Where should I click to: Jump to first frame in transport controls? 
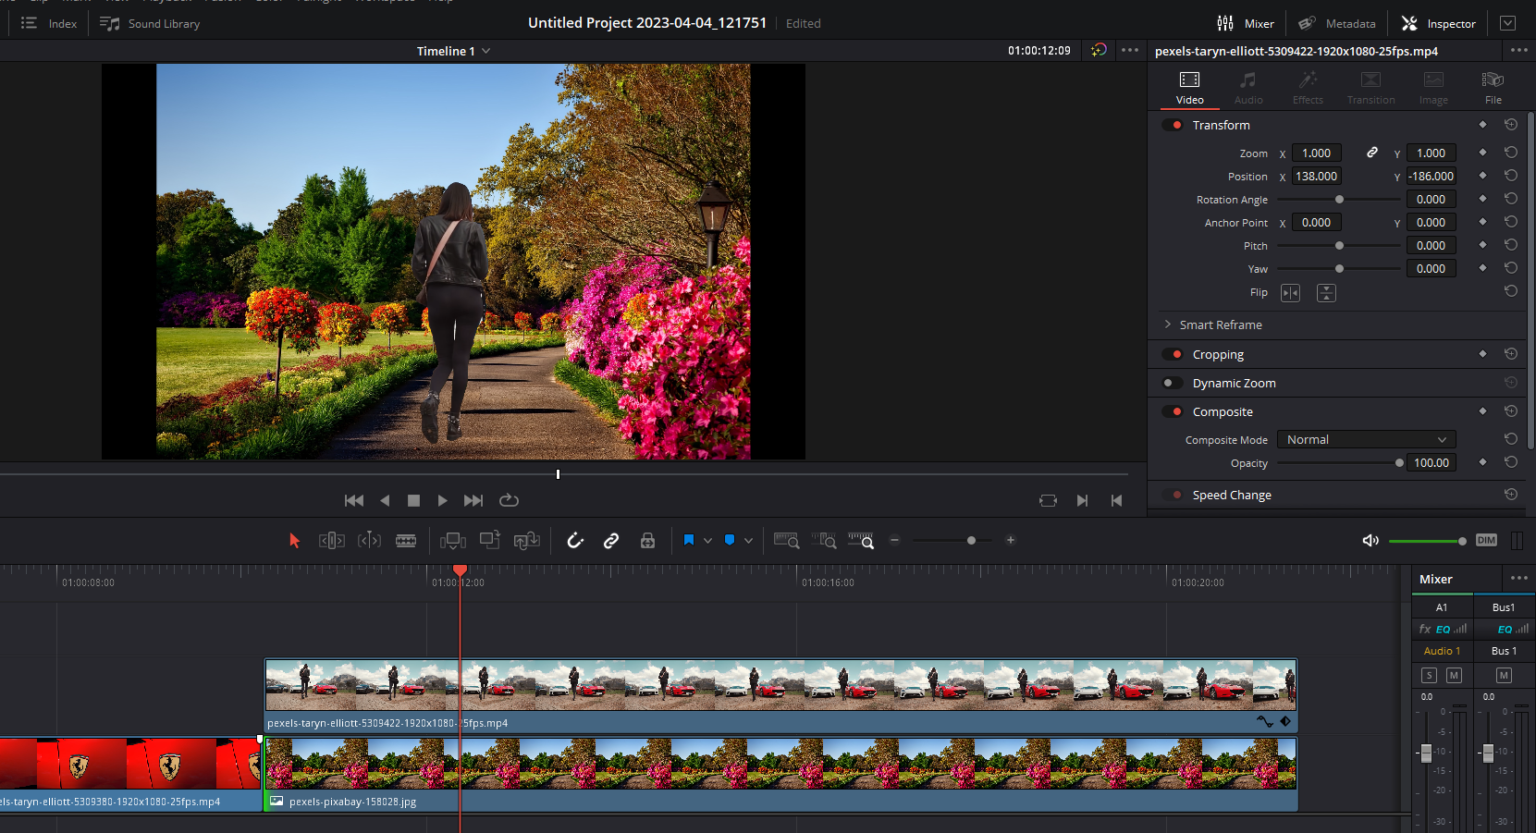pos(354,500)
